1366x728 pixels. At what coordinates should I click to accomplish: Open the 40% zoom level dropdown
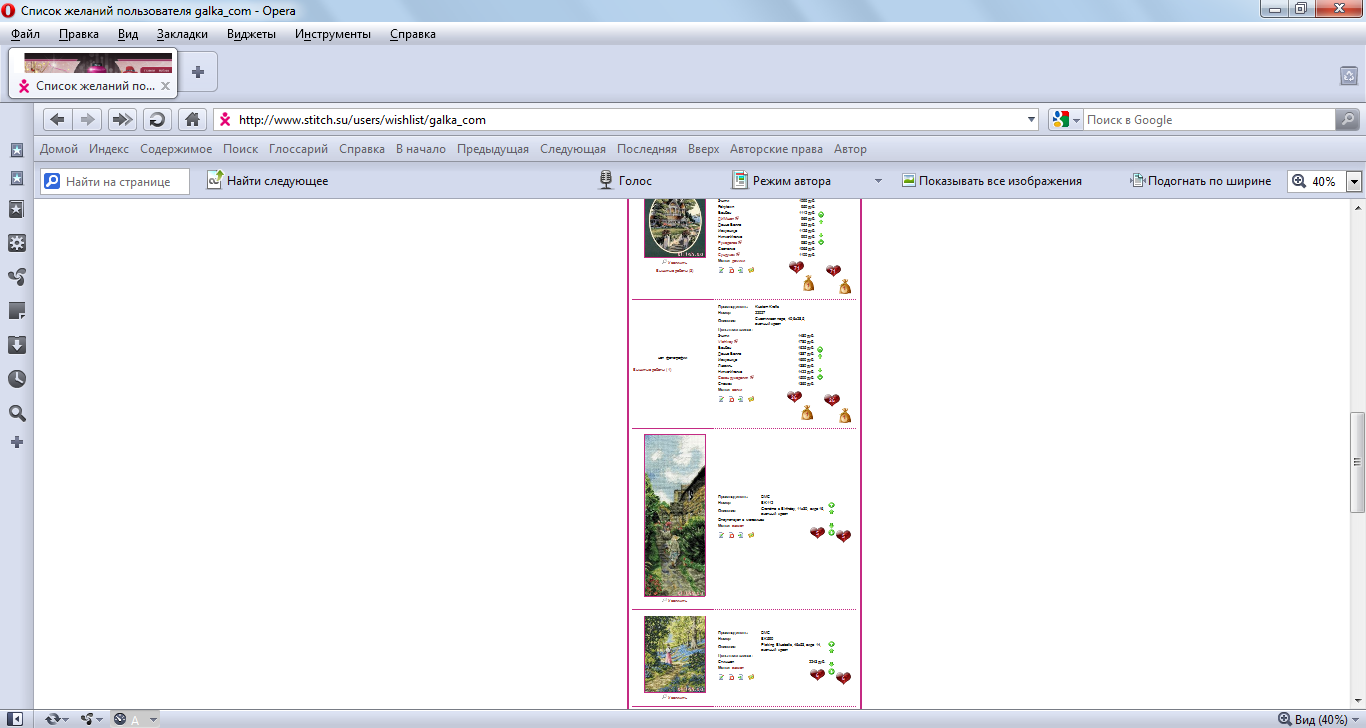tap(1354, 181)
